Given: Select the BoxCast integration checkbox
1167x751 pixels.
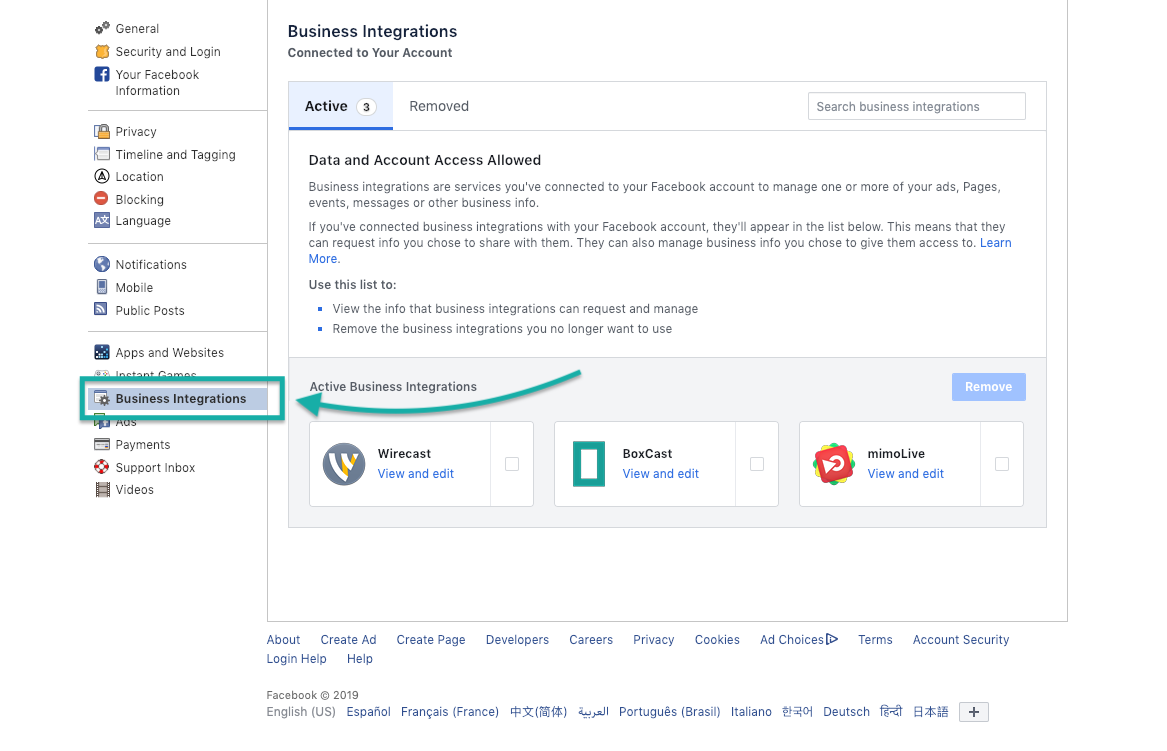Looking at the screenshot, I should click(757, 464).
